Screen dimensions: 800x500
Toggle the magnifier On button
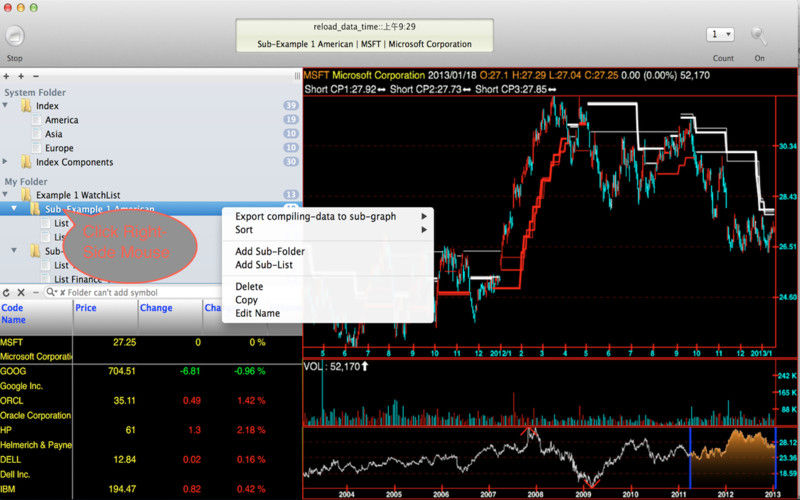pyautogui.click(x=759, y=36)
